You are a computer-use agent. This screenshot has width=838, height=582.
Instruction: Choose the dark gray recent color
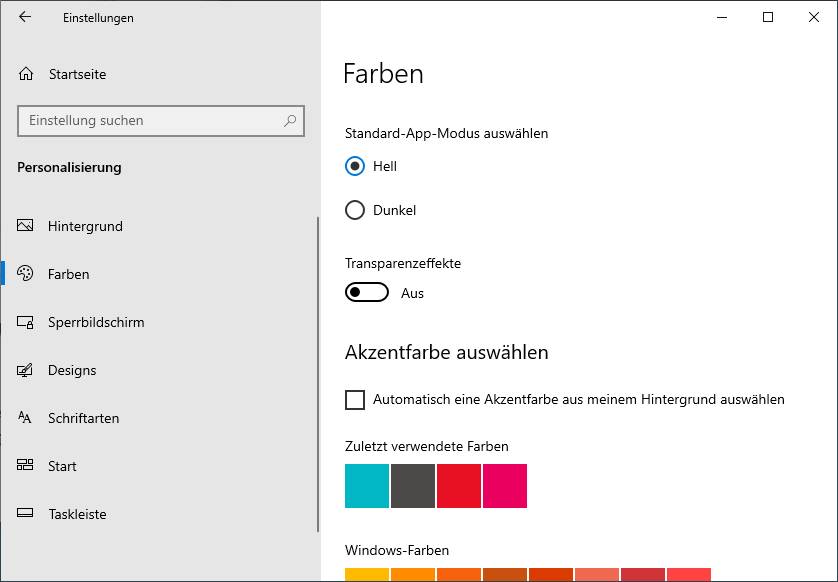coord(413,486)
